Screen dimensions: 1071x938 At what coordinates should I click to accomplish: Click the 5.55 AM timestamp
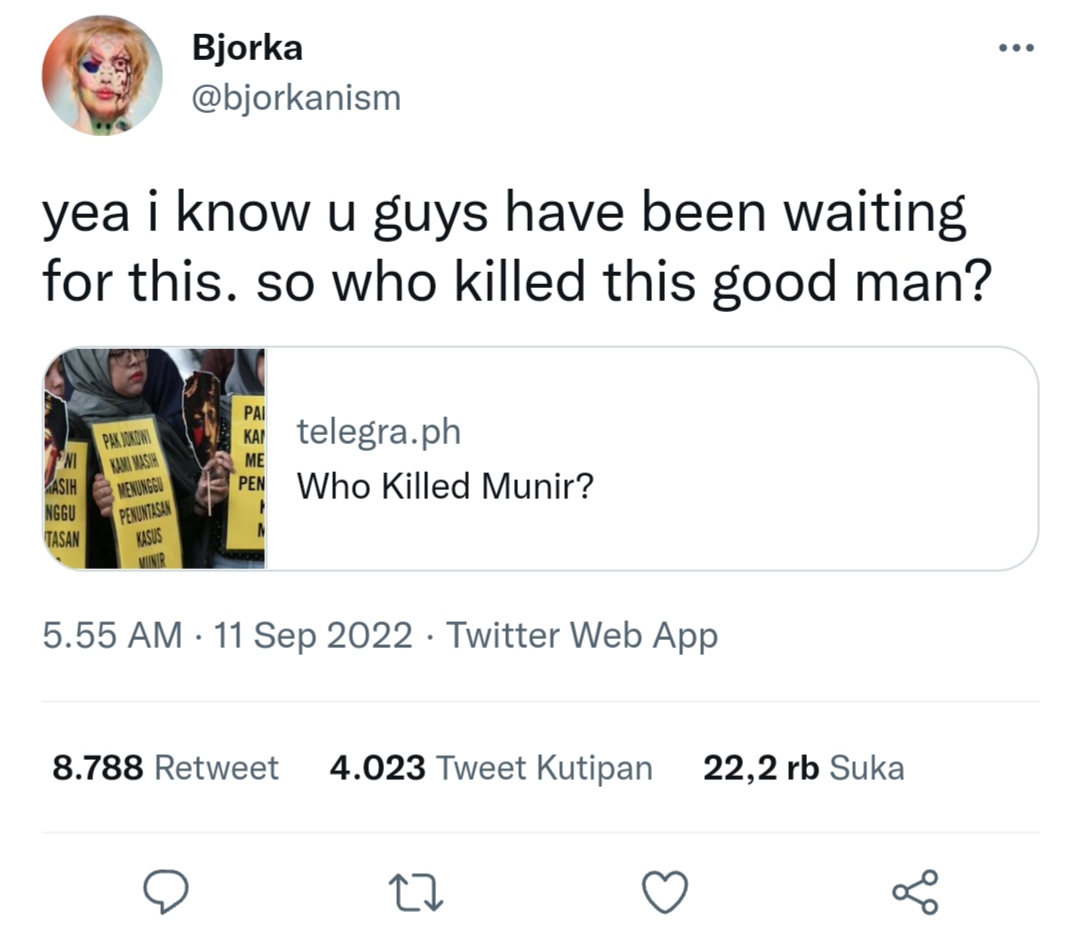[x=112, y=635]
